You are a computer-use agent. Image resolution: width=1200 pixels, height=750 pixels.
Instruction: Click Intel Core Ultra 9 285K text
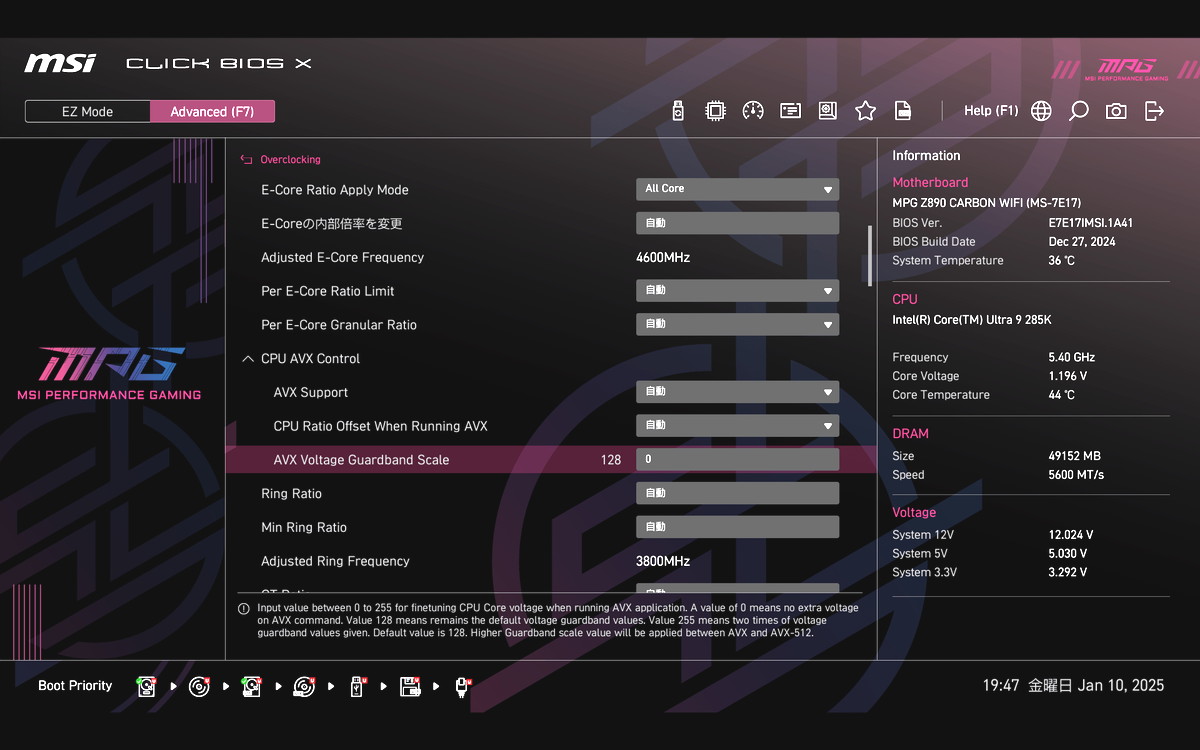[x=972, y=320]
